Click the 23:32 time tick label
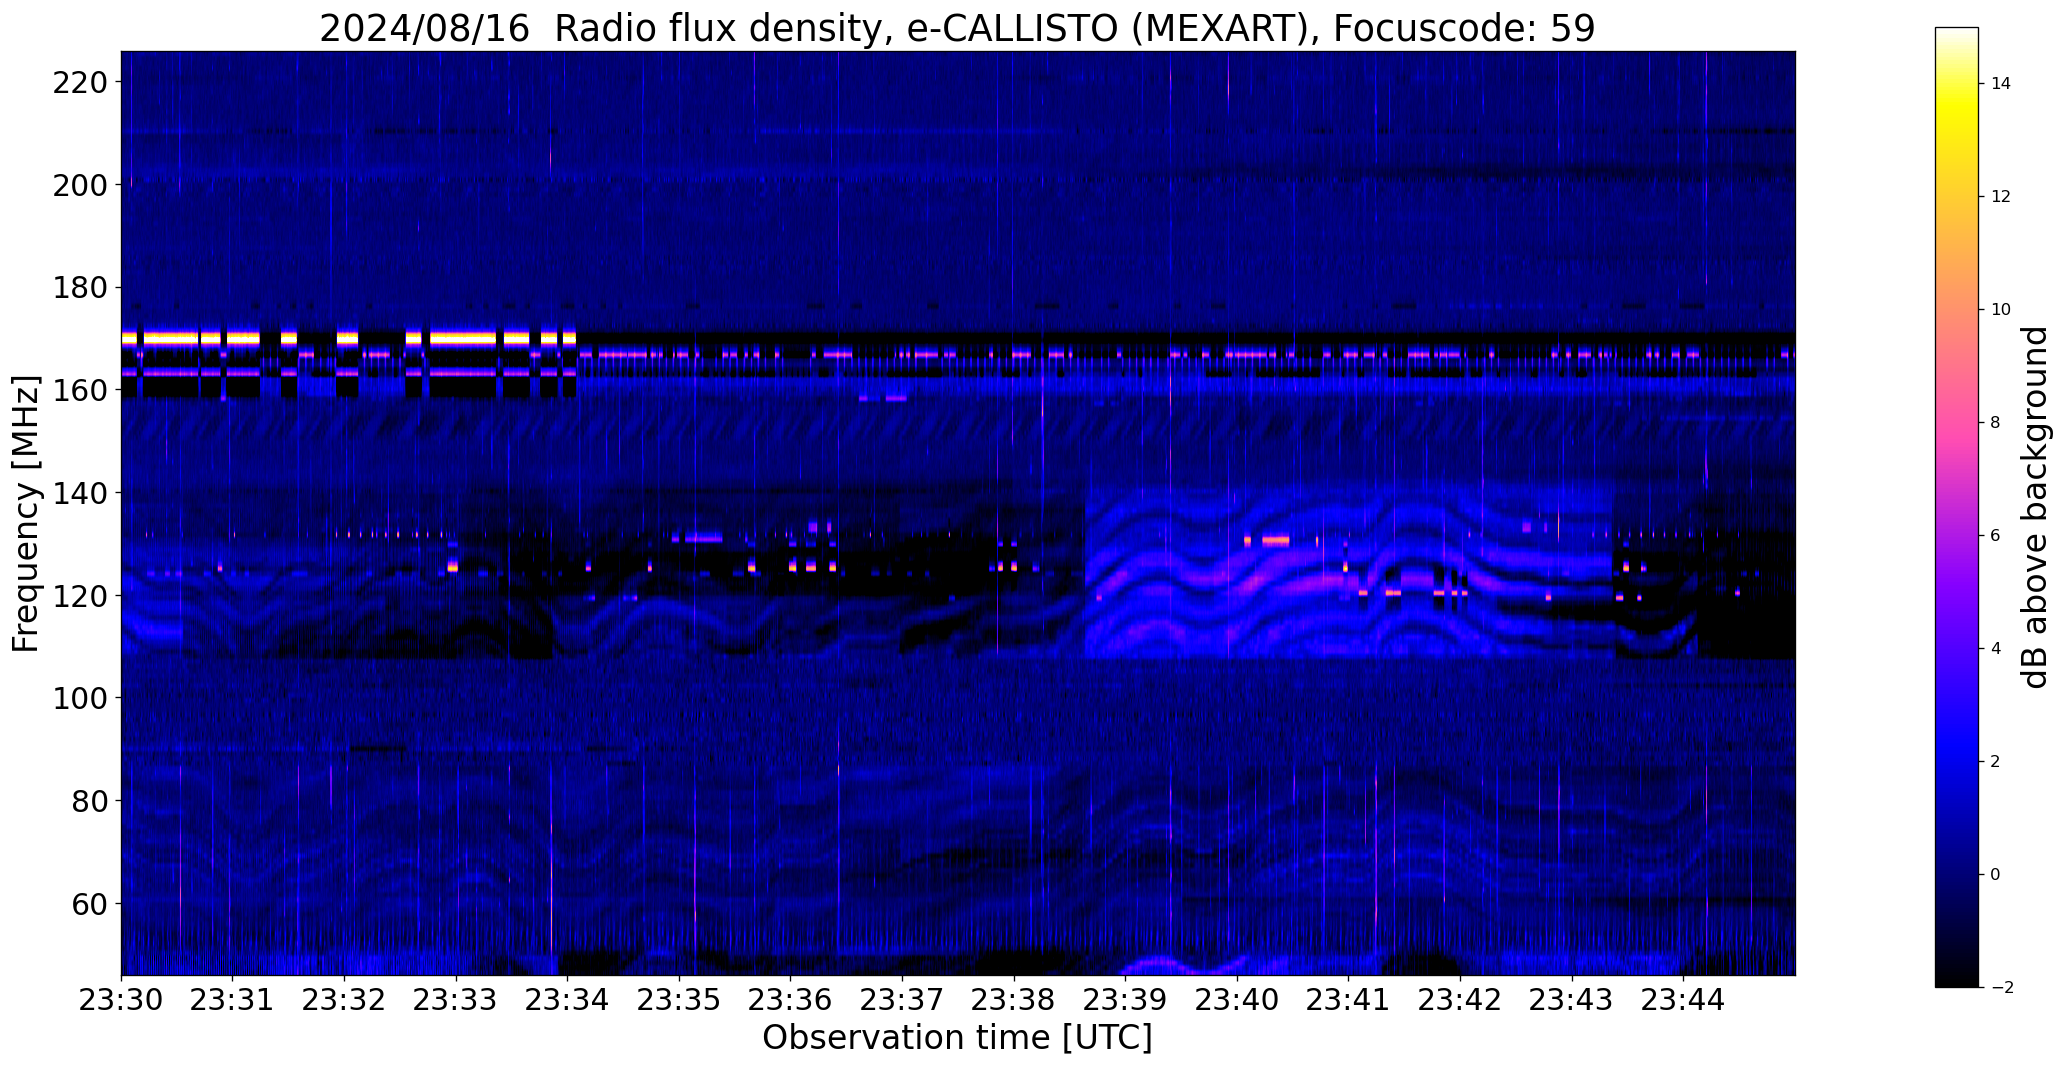 [x=344, y=1000]
